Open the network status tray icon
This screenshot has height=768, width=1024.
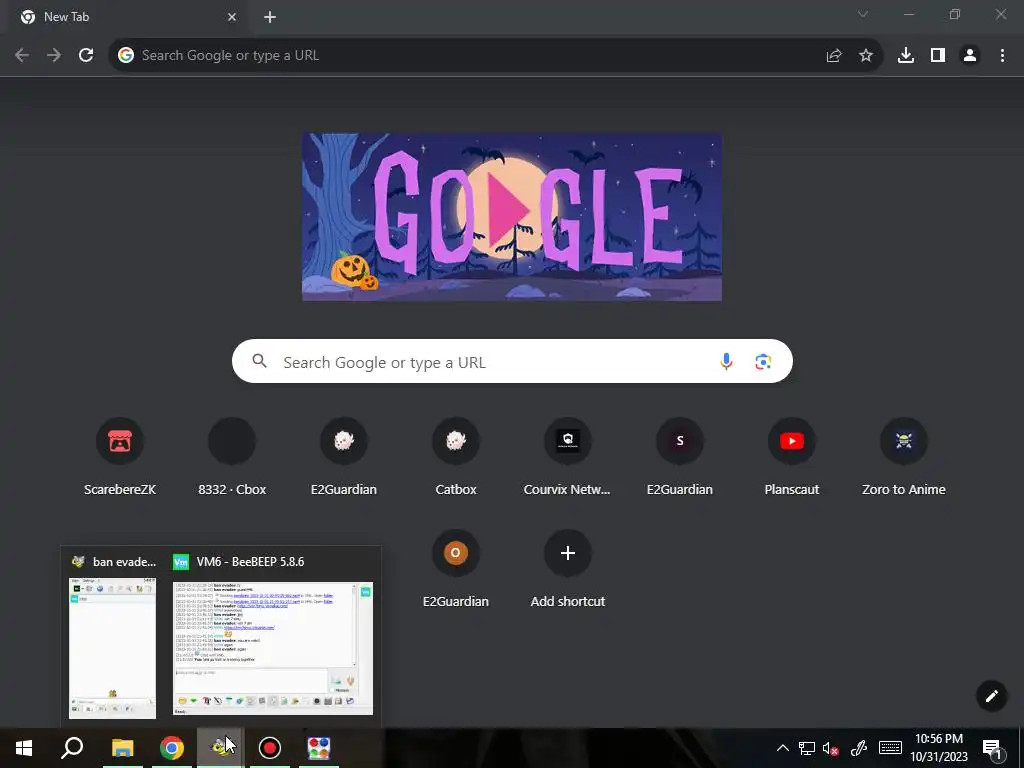tap(807, 748)
